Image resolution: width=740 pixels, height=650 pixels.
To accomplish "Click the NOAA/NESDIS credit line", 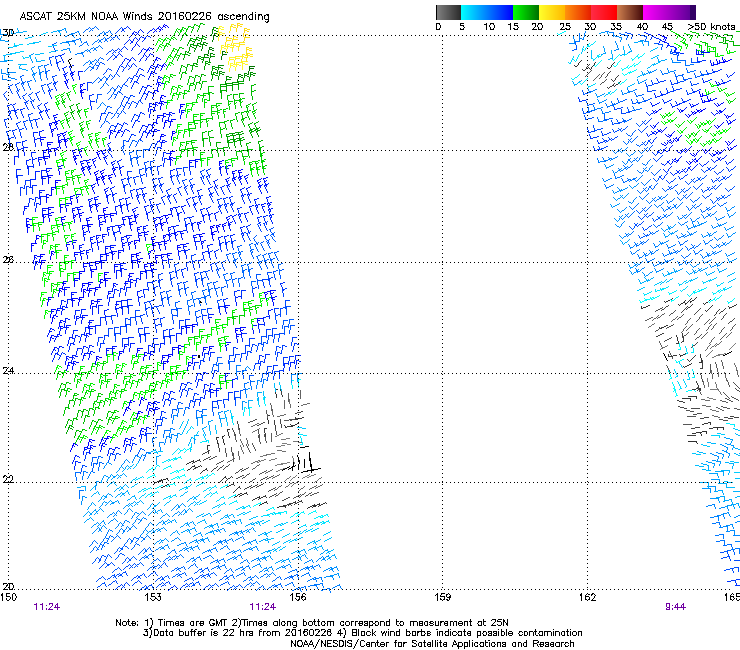I will (432, 644).
